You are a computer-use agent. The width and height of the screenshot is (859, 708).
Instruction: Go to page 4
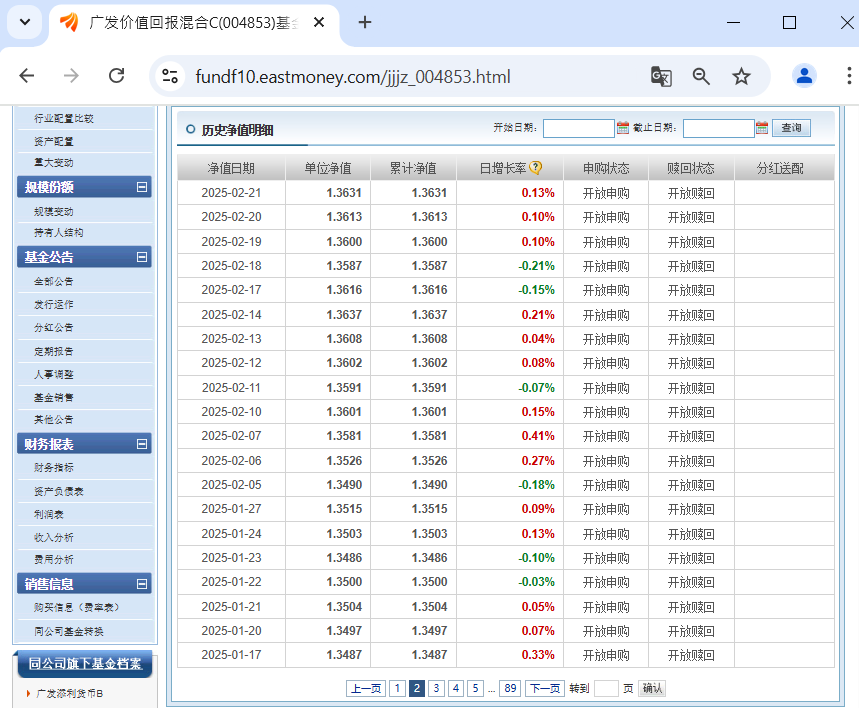click(456, 688)
